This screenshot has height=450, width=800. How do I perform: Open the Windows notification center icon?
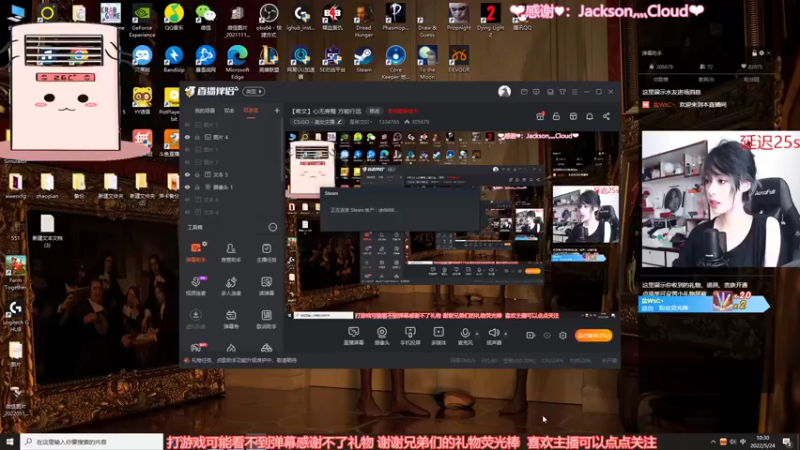[787, 441]
